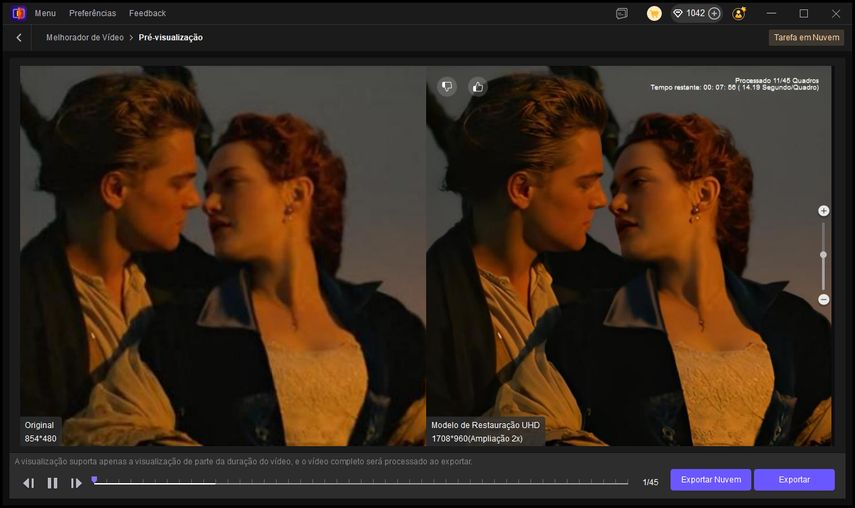
Task: Pause the video preview playback
Action: click(x=52, y=483)
